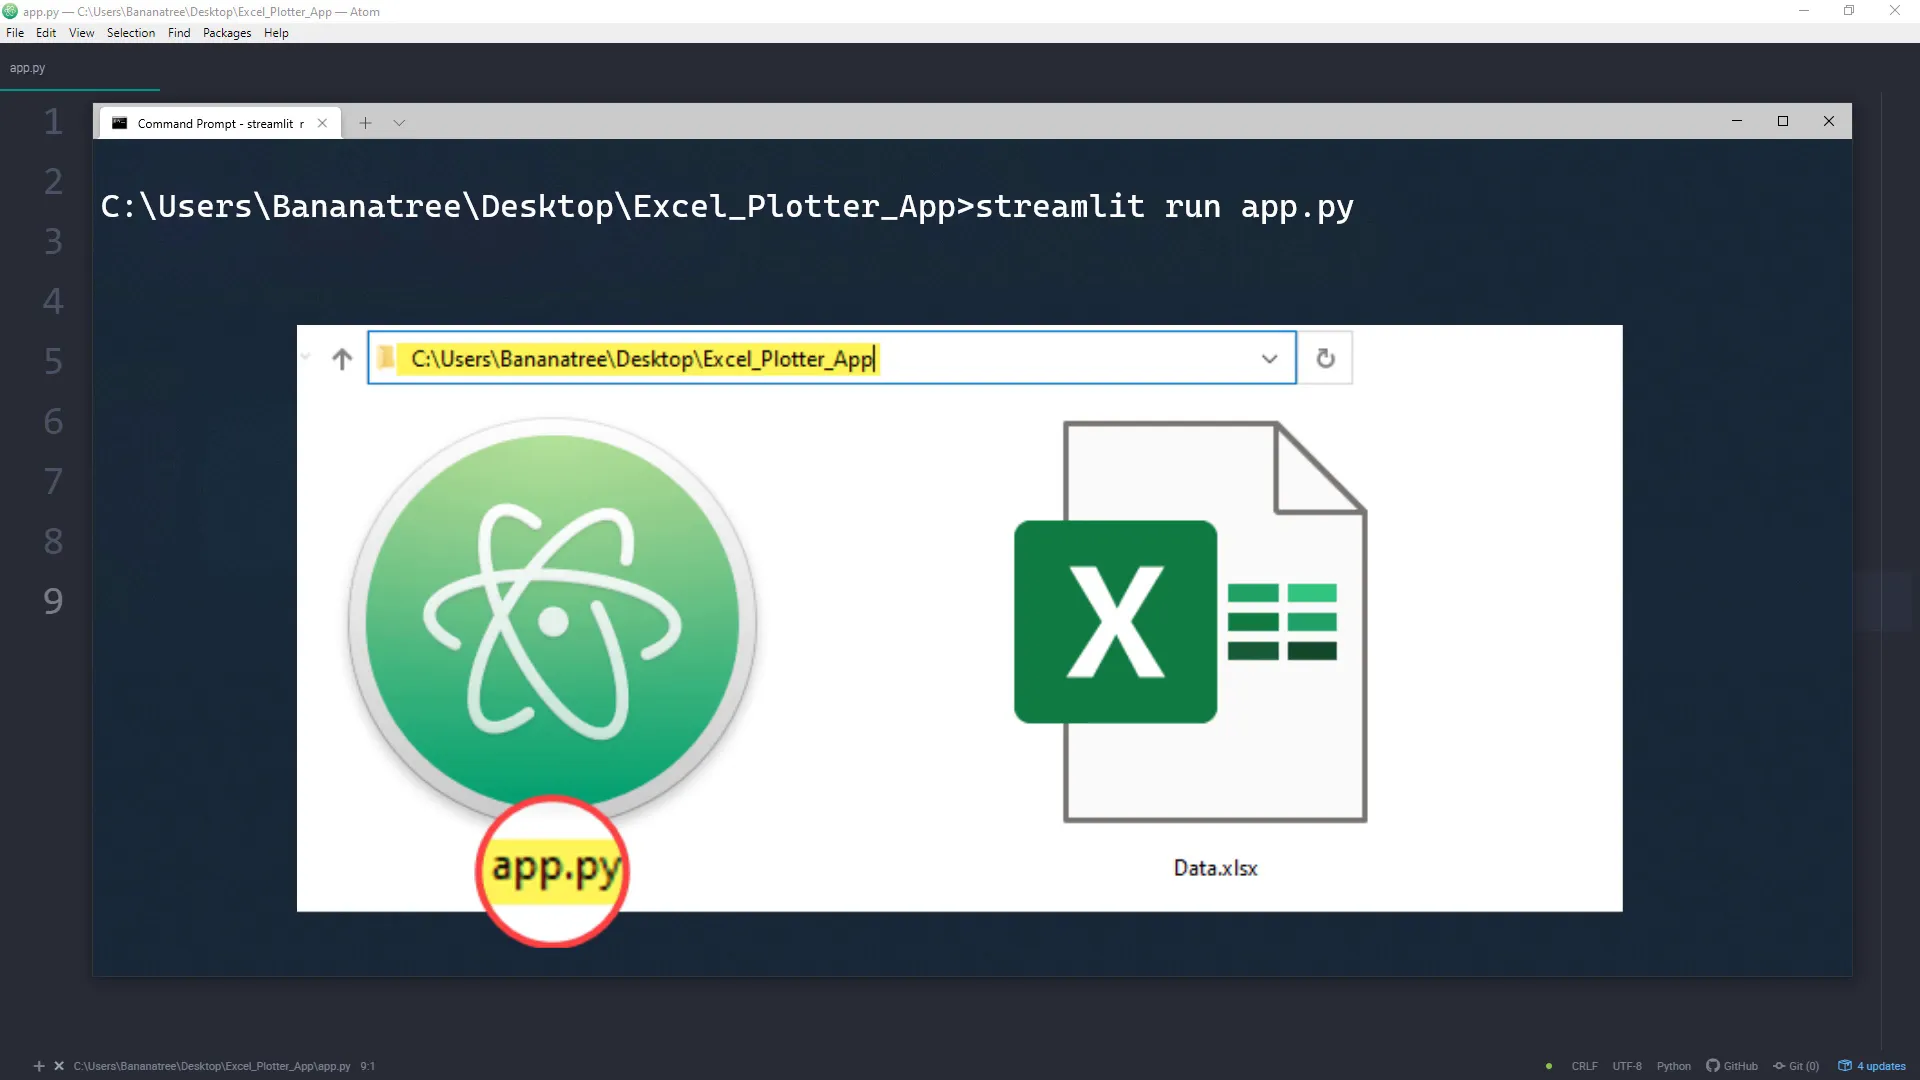
Task: Install the 4 updates
Action: click(x=1872, y=1066)
